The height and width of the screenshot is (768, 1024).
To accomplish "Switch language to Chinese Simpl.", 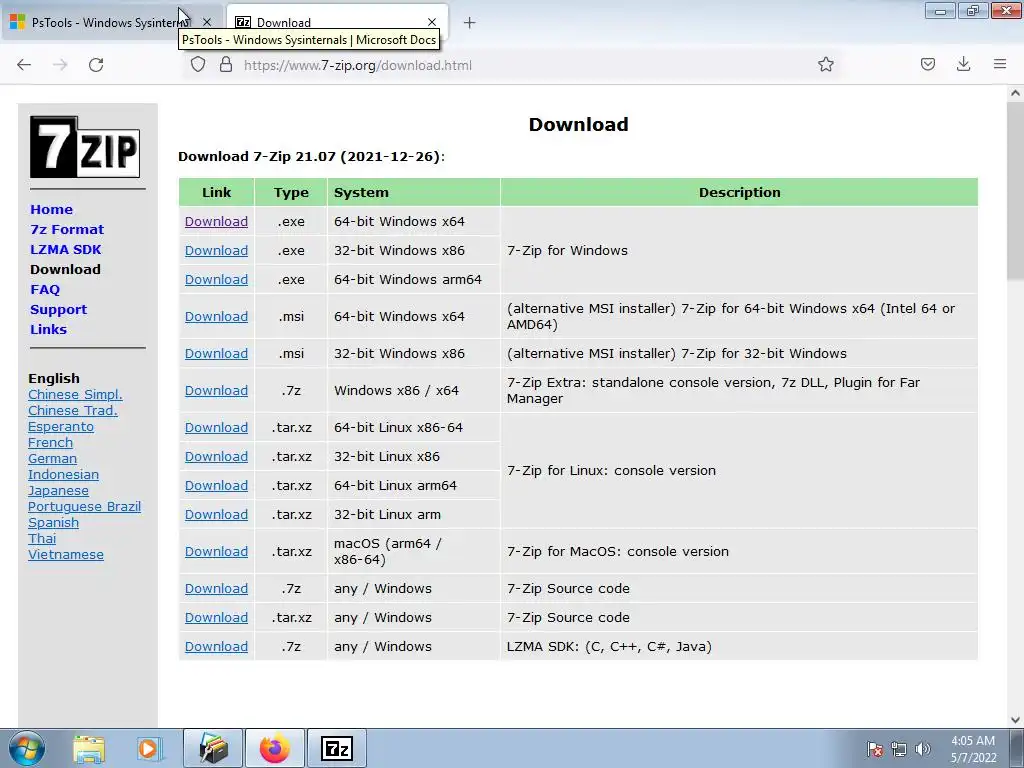I will pyautogui.click(x=75, y=394).
